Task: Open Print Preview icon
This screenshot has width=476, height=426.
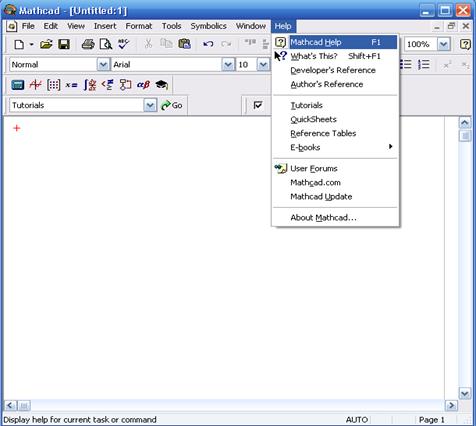Action: pyautogui.click(x=106, y=44)
